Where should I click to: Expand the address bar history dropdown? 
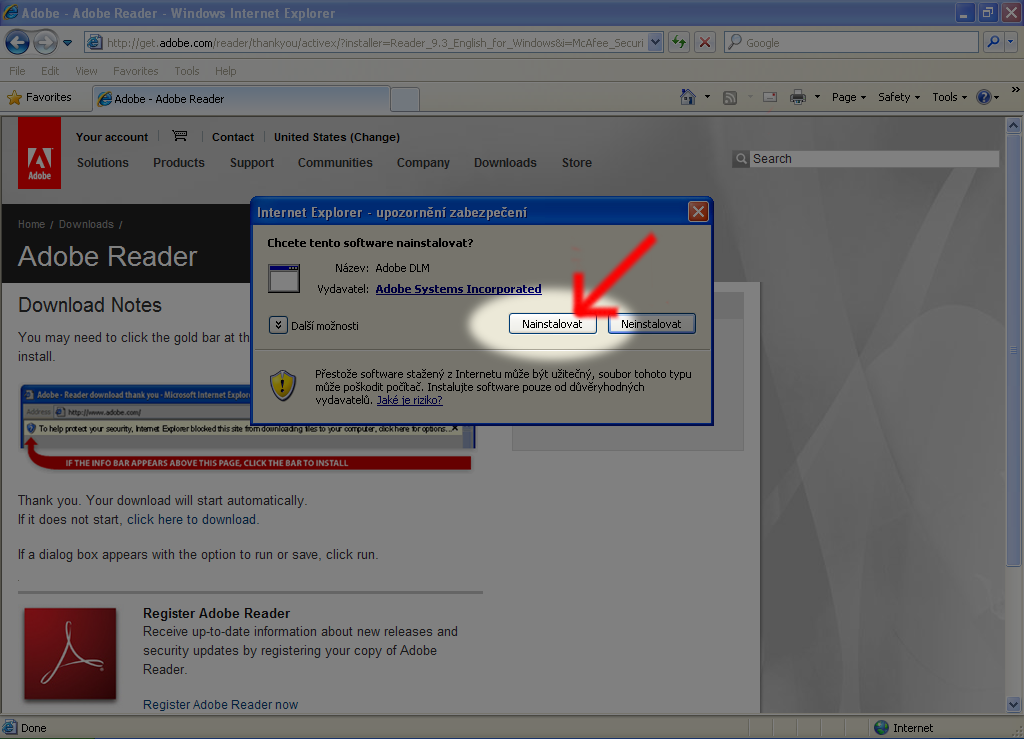point(656,43)
